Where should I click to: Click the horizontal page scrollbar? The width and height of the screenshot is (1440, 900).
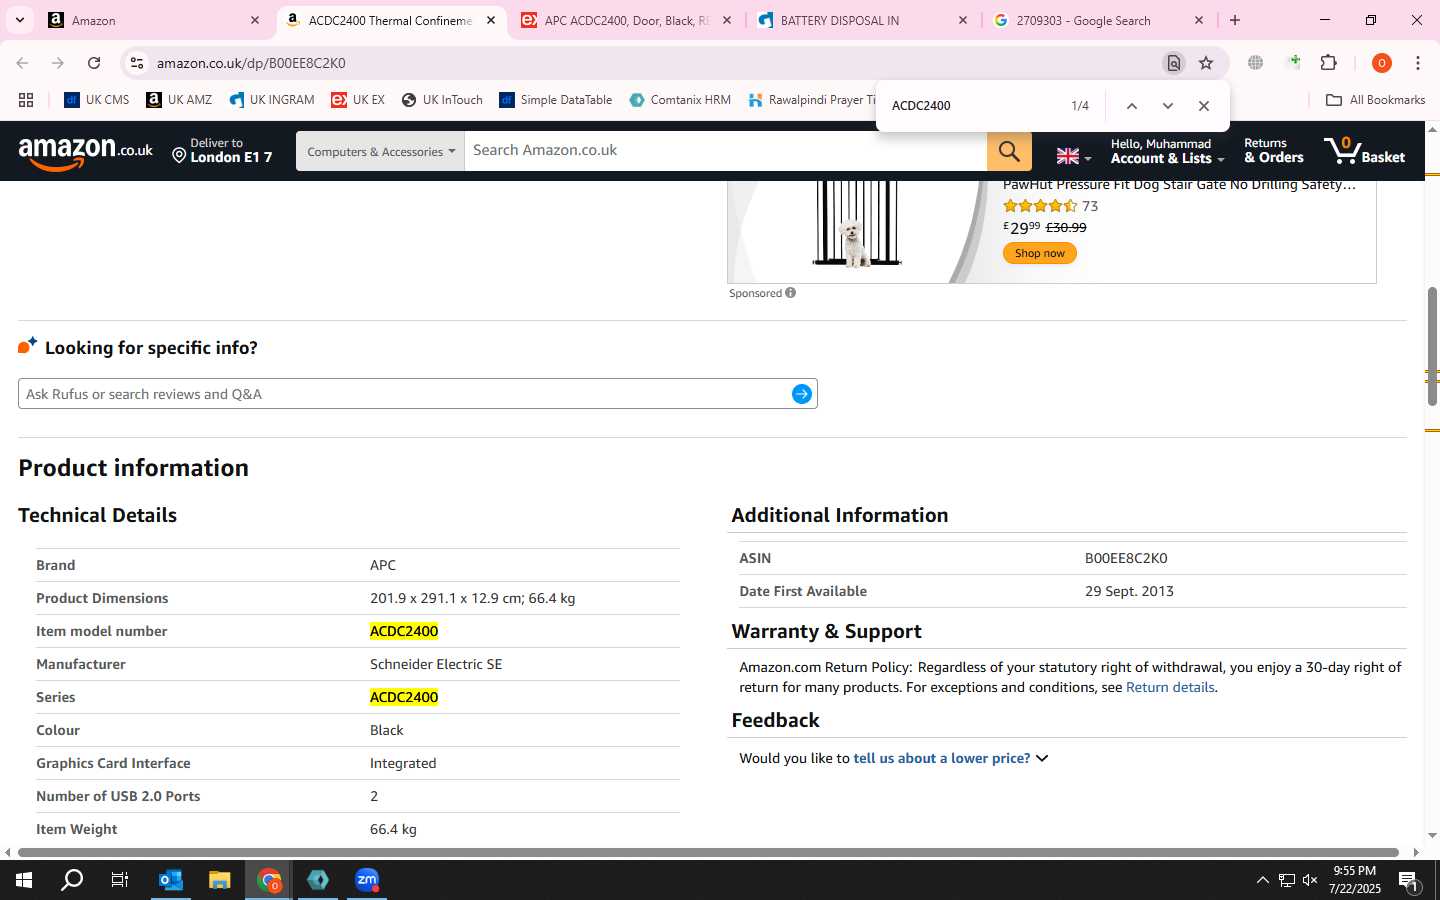pyautogui.click(x=710, y=853)
